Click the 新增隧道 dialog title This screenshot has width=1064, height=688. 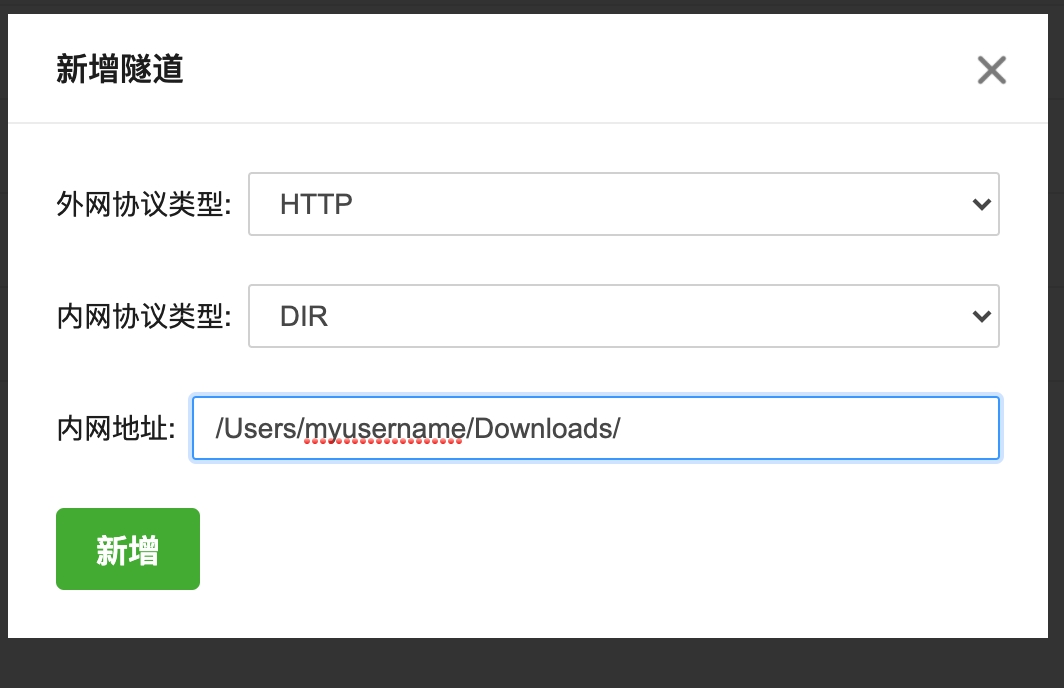click(x=119, y=69)
